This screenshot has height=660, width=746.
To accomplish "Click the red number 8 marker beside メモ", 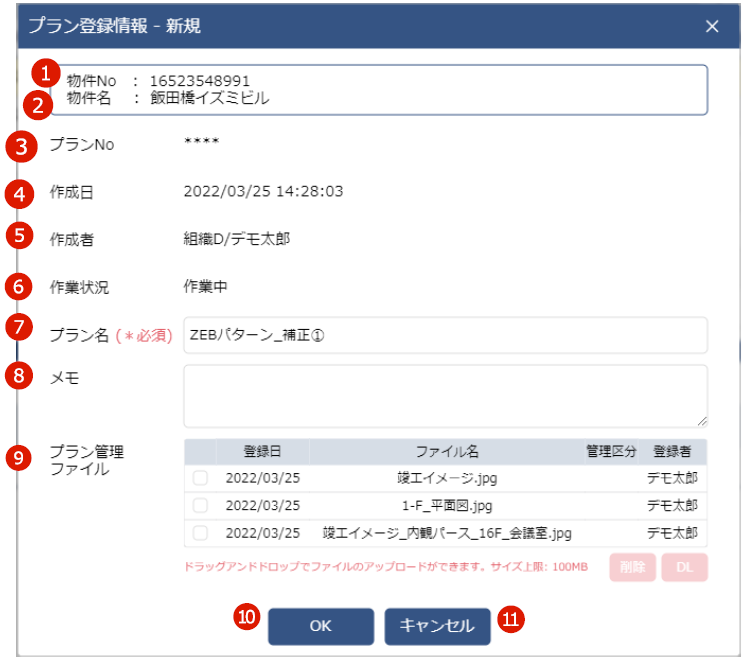I will tap(20, 376).
